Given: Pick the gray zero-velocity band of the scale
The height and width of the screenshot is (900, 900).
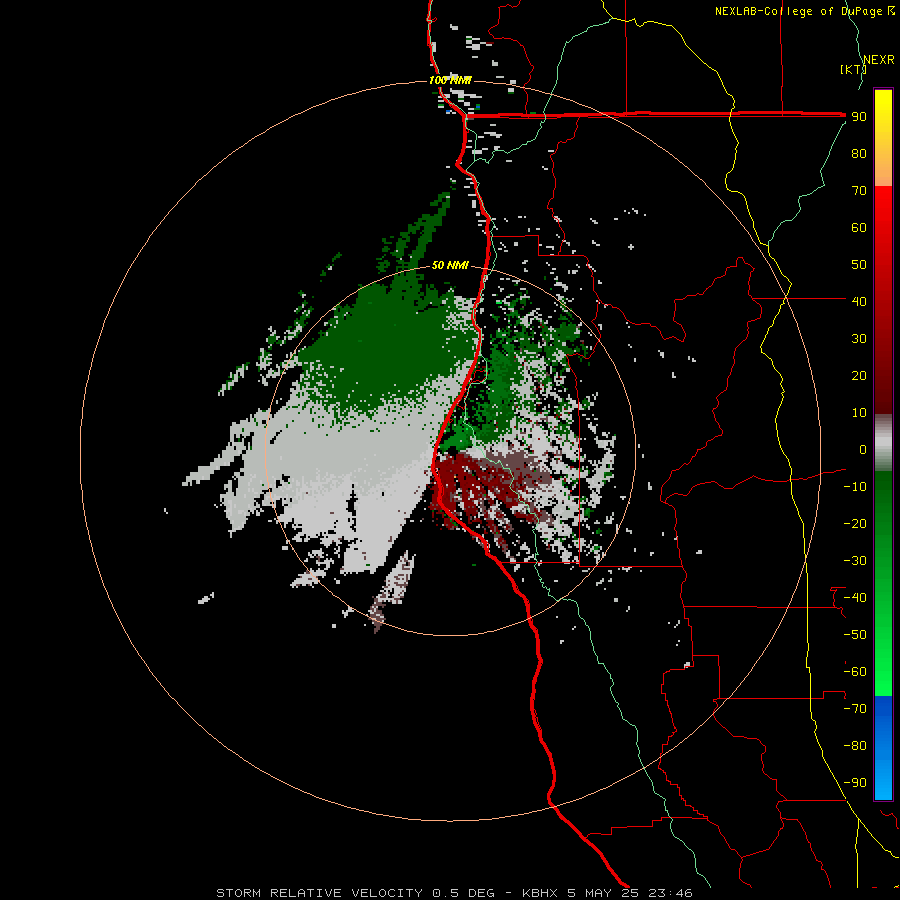Looking at the screenshot, I should pos(883,443).
